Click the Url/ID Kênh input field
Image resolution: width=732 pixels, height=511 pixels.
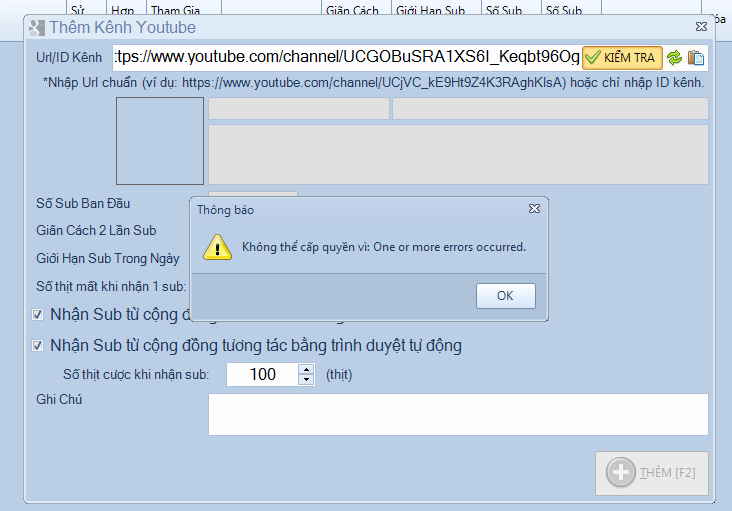(x=347, y=57)
